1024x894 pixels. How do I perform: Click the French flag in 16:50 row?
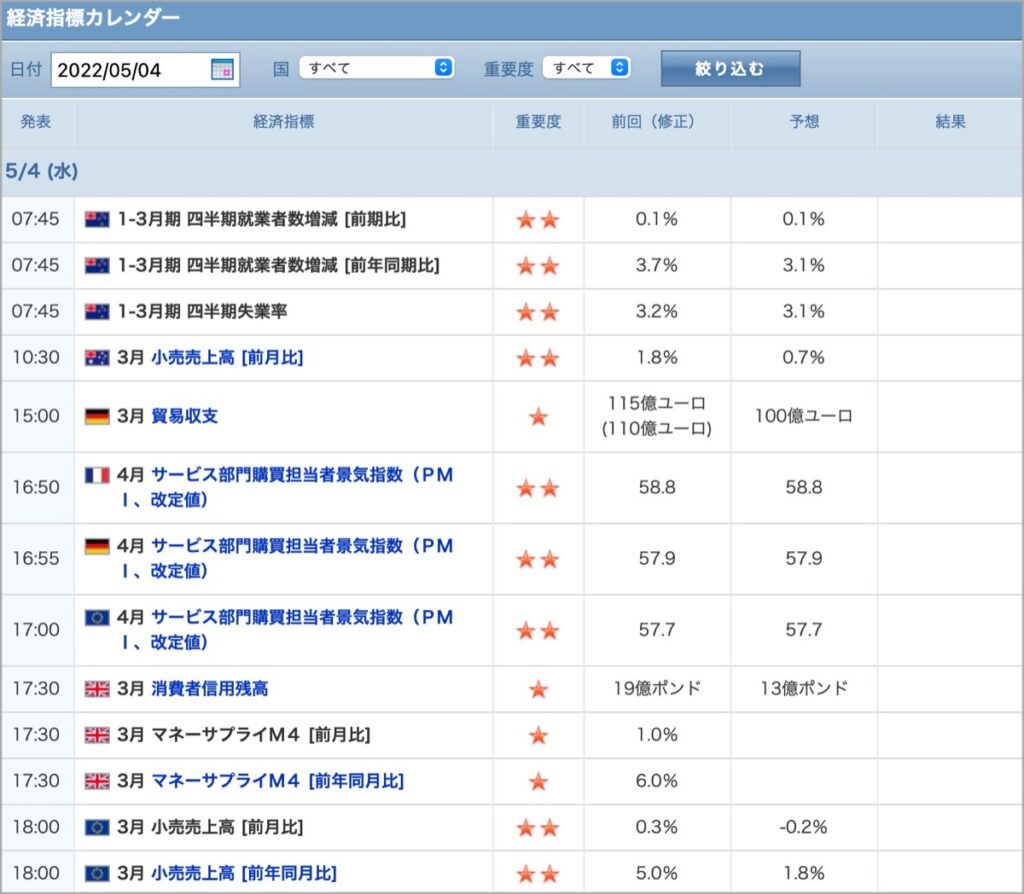point(97,475)
